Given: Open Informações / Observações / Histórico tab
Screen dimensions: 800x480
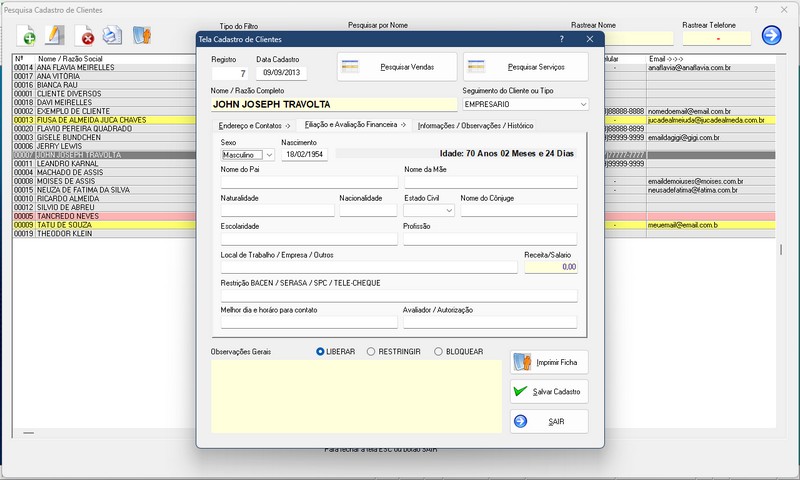Looking at the screenshot, I should click(475, 126).
